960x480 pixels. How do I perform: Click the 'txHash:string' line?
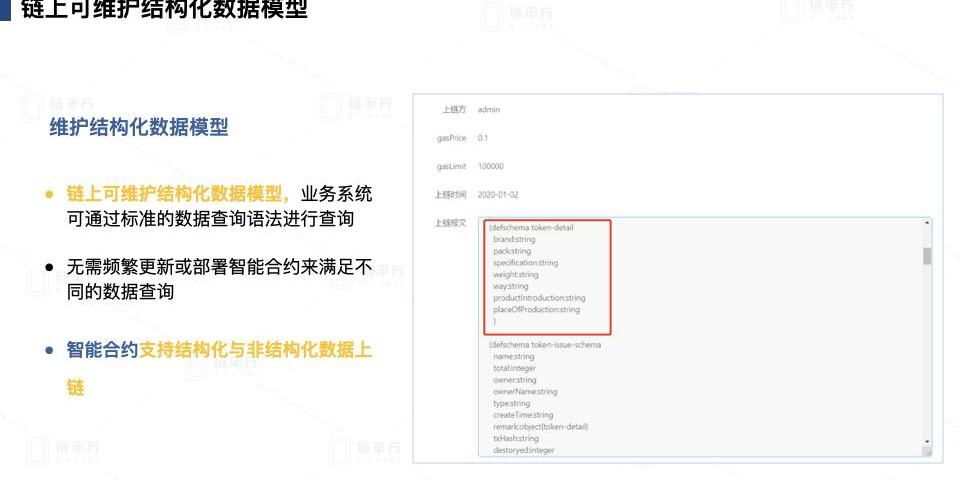coord(516,438)
